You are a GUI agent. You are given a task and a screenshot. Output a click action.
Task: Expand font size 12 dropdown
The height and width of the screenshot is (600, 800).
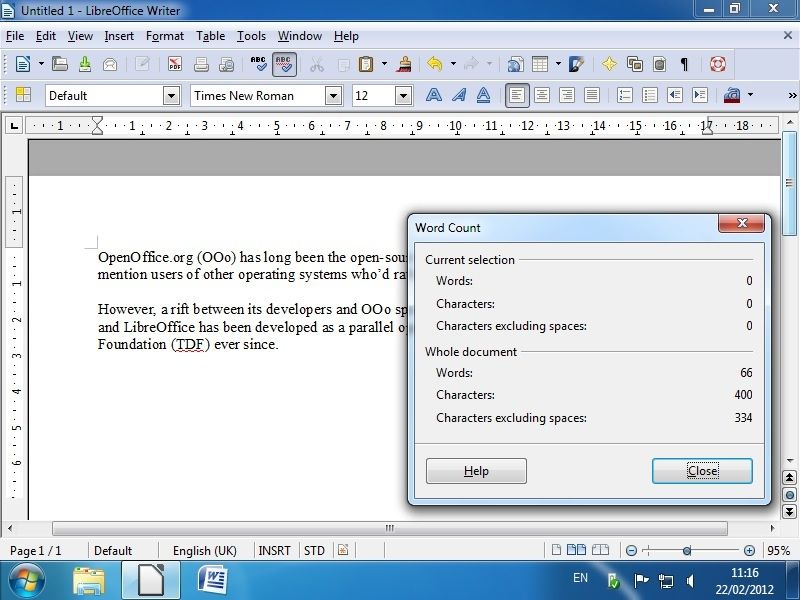click(403, 95)
